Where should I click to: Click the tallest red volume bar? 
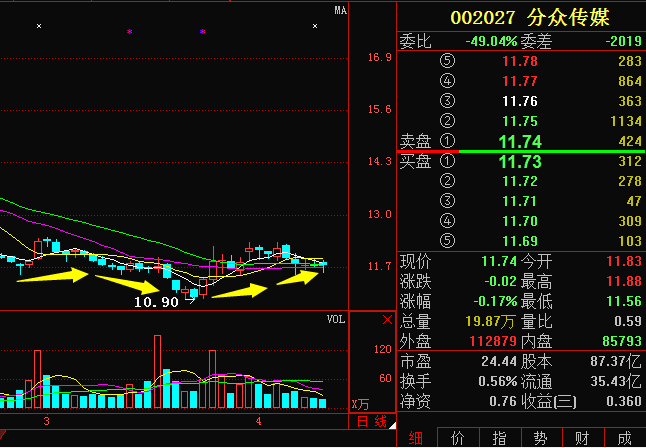[157, 372]
